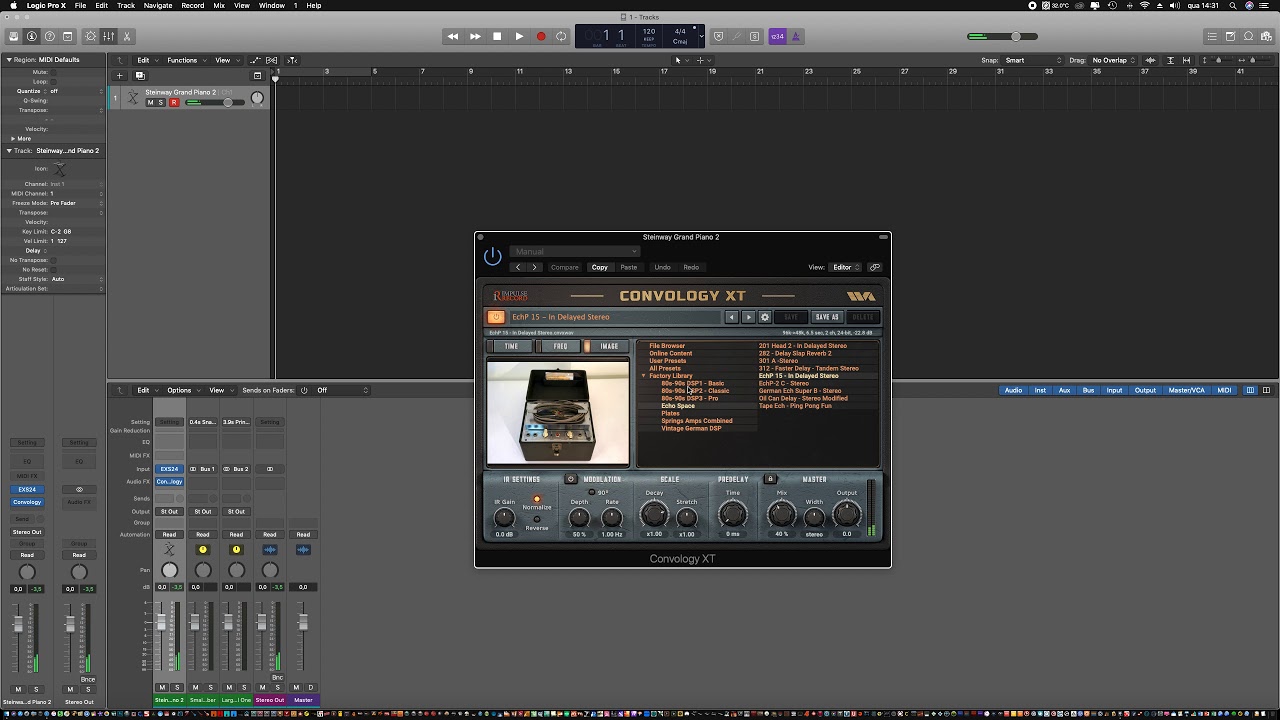
Task: Select the Oil Can Delay - Stereo Modified preset
Action: (x=803, y=399)
